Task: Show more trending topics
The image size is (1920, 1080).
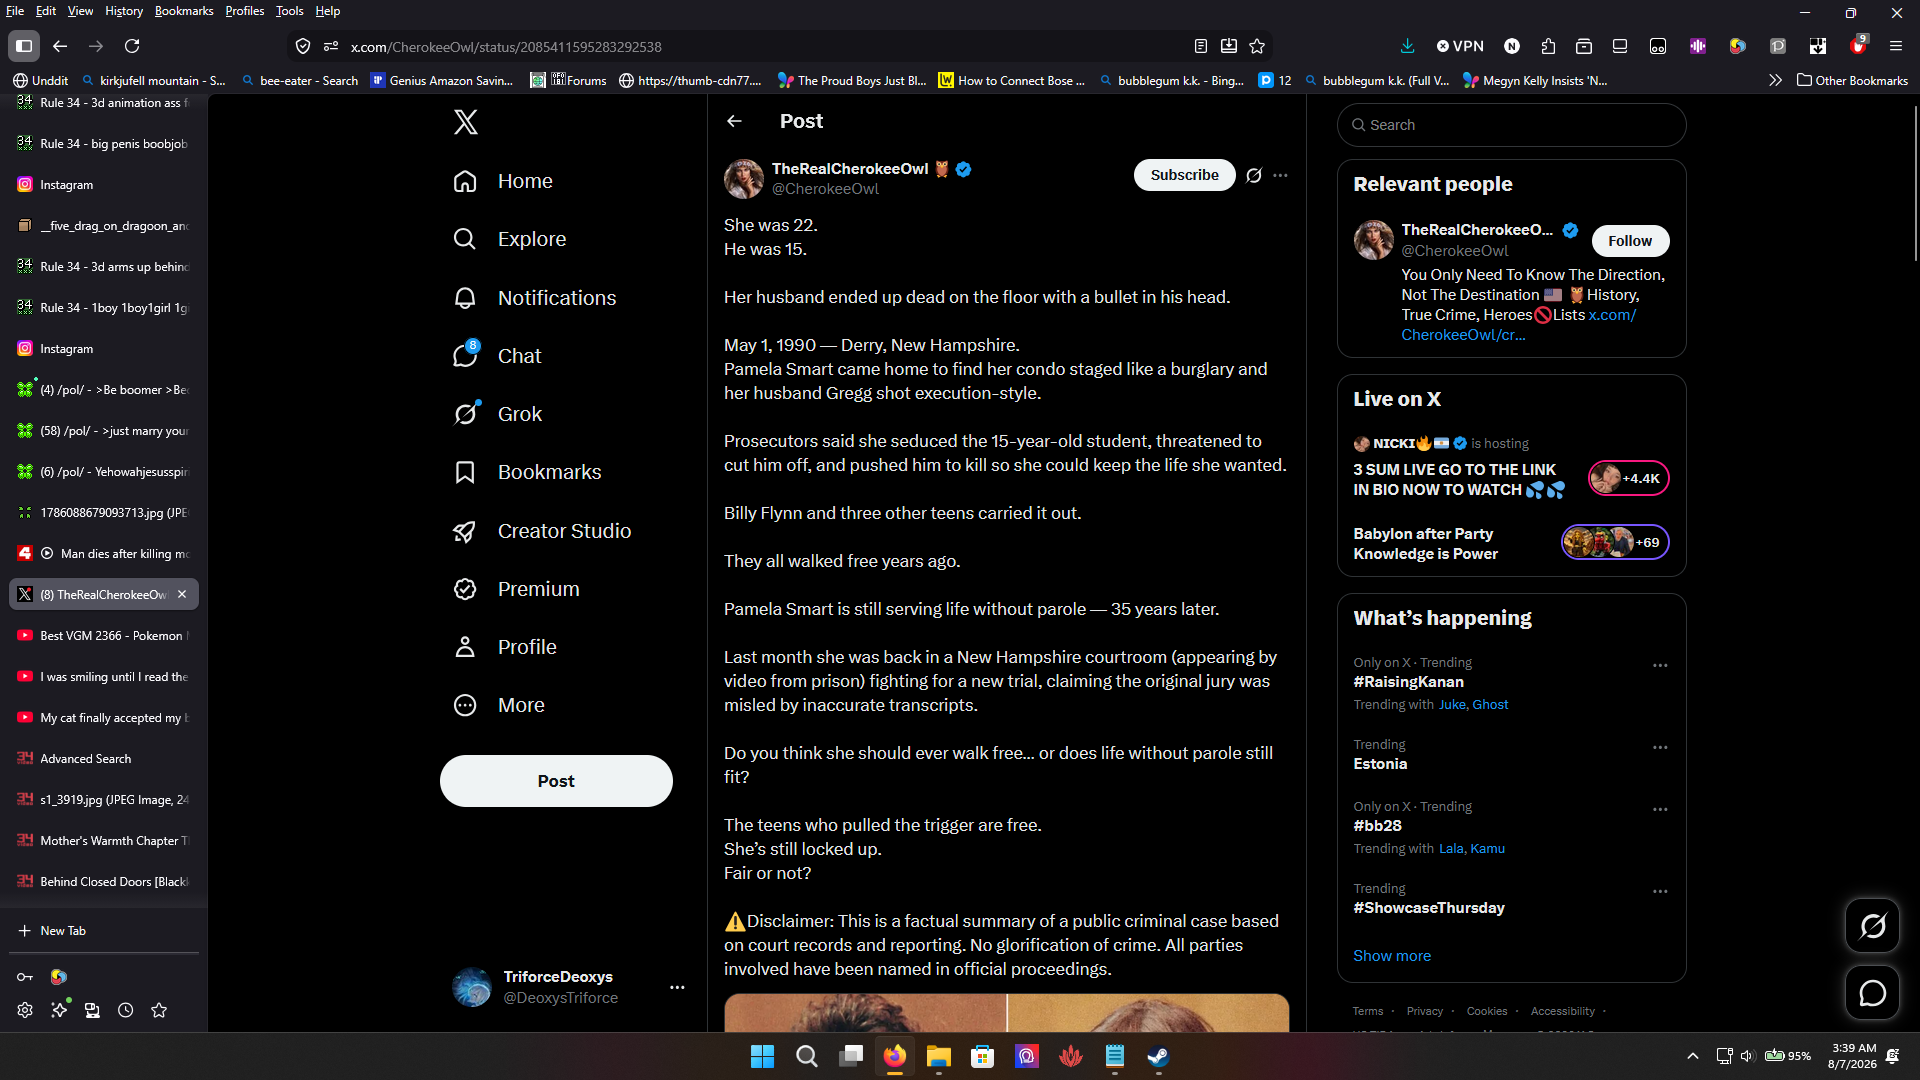Action: click(1392, 956)
